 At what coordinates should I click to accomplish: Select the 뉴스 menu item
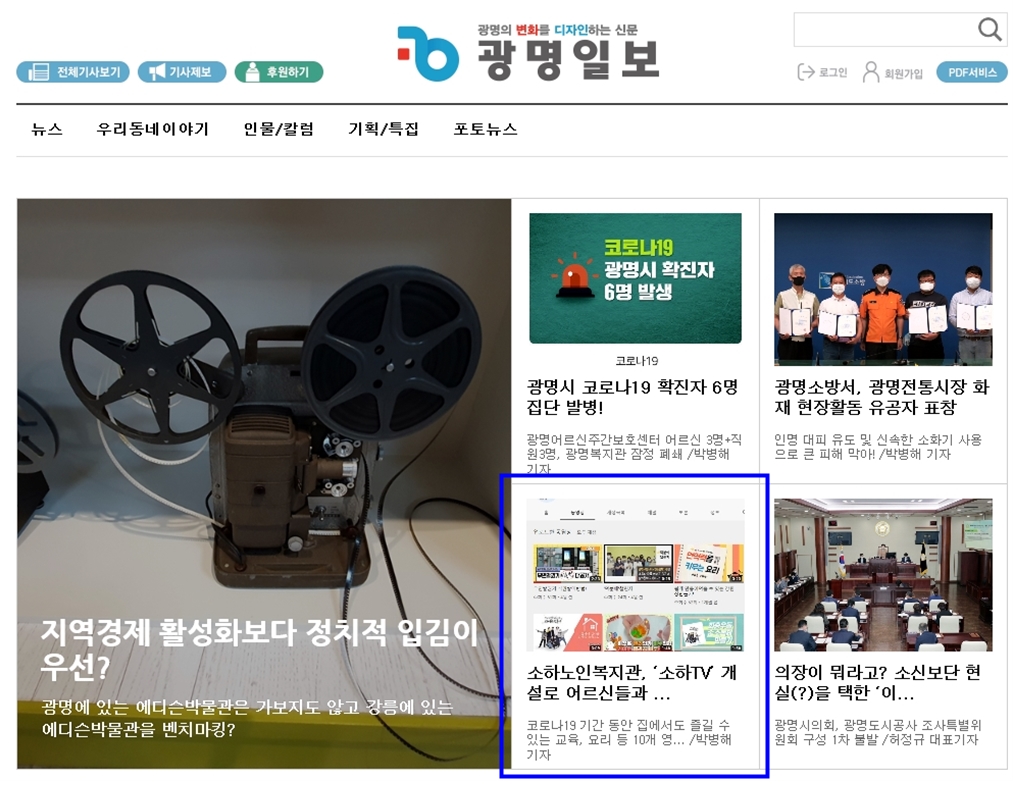(47, 129)
